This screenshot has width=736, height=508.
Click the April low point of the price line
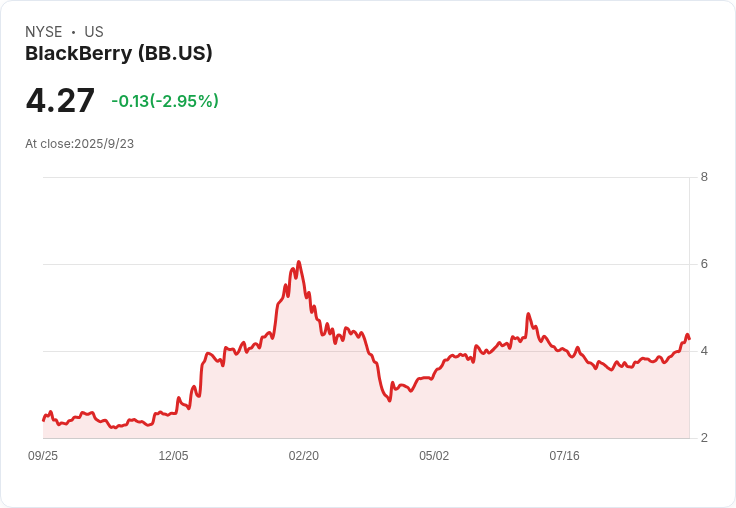(x=390, y=400)
